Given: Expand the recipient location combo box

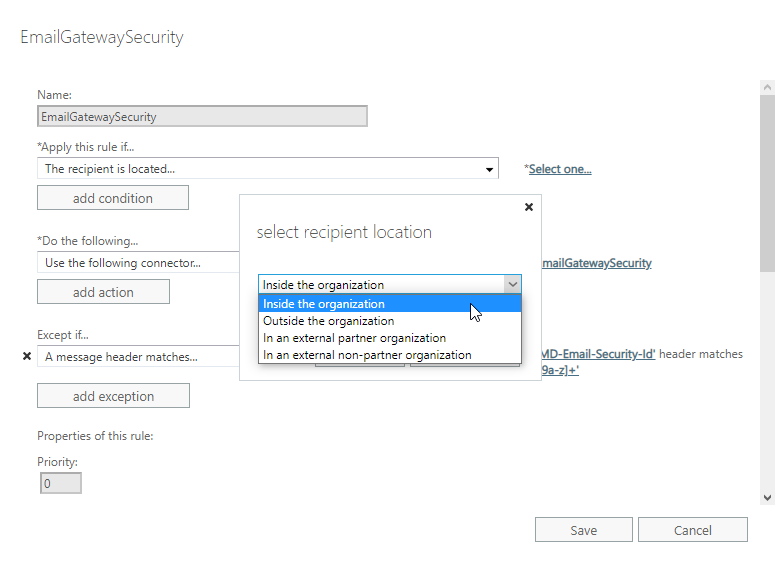Looking at the screenshot, I should click(x=512, y=285).
